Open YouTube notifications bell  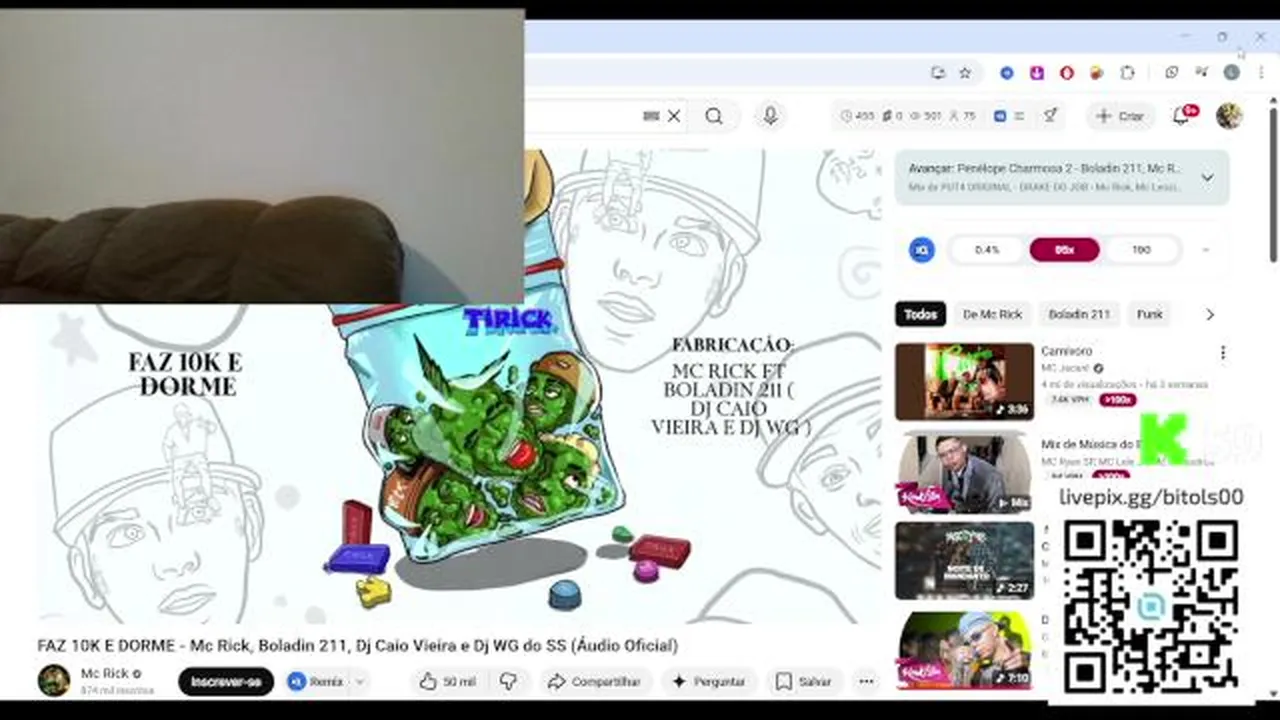coord(1181,116)
